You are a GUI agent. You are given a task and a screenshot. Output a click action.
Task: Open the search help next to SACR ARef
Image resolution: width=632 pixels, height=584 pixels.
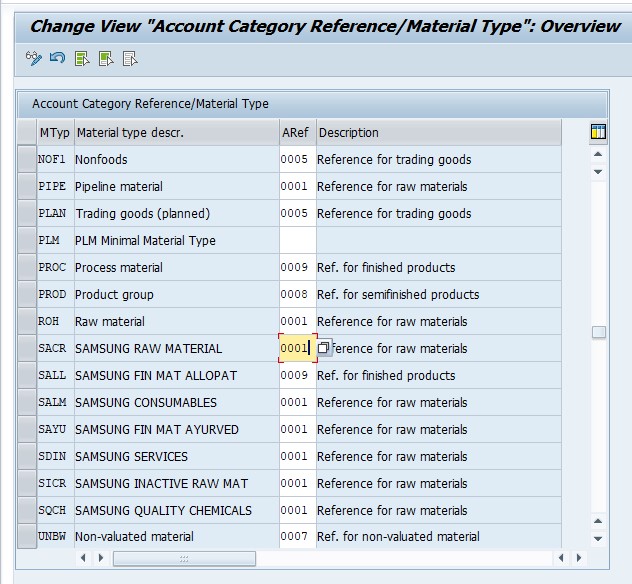point(324,348)
